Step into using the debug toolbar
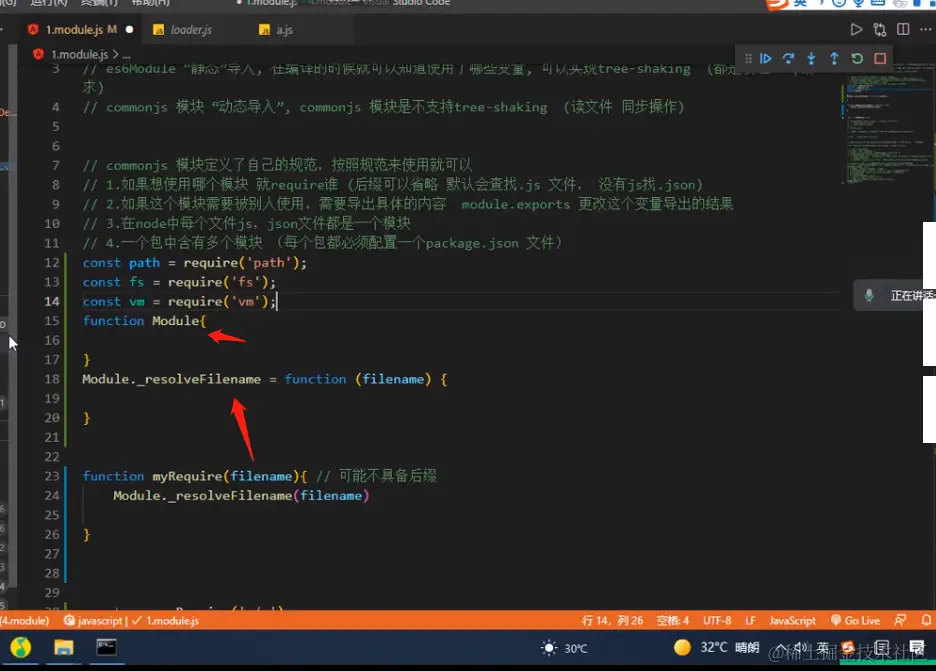936x671 pixels. [811, 59]
